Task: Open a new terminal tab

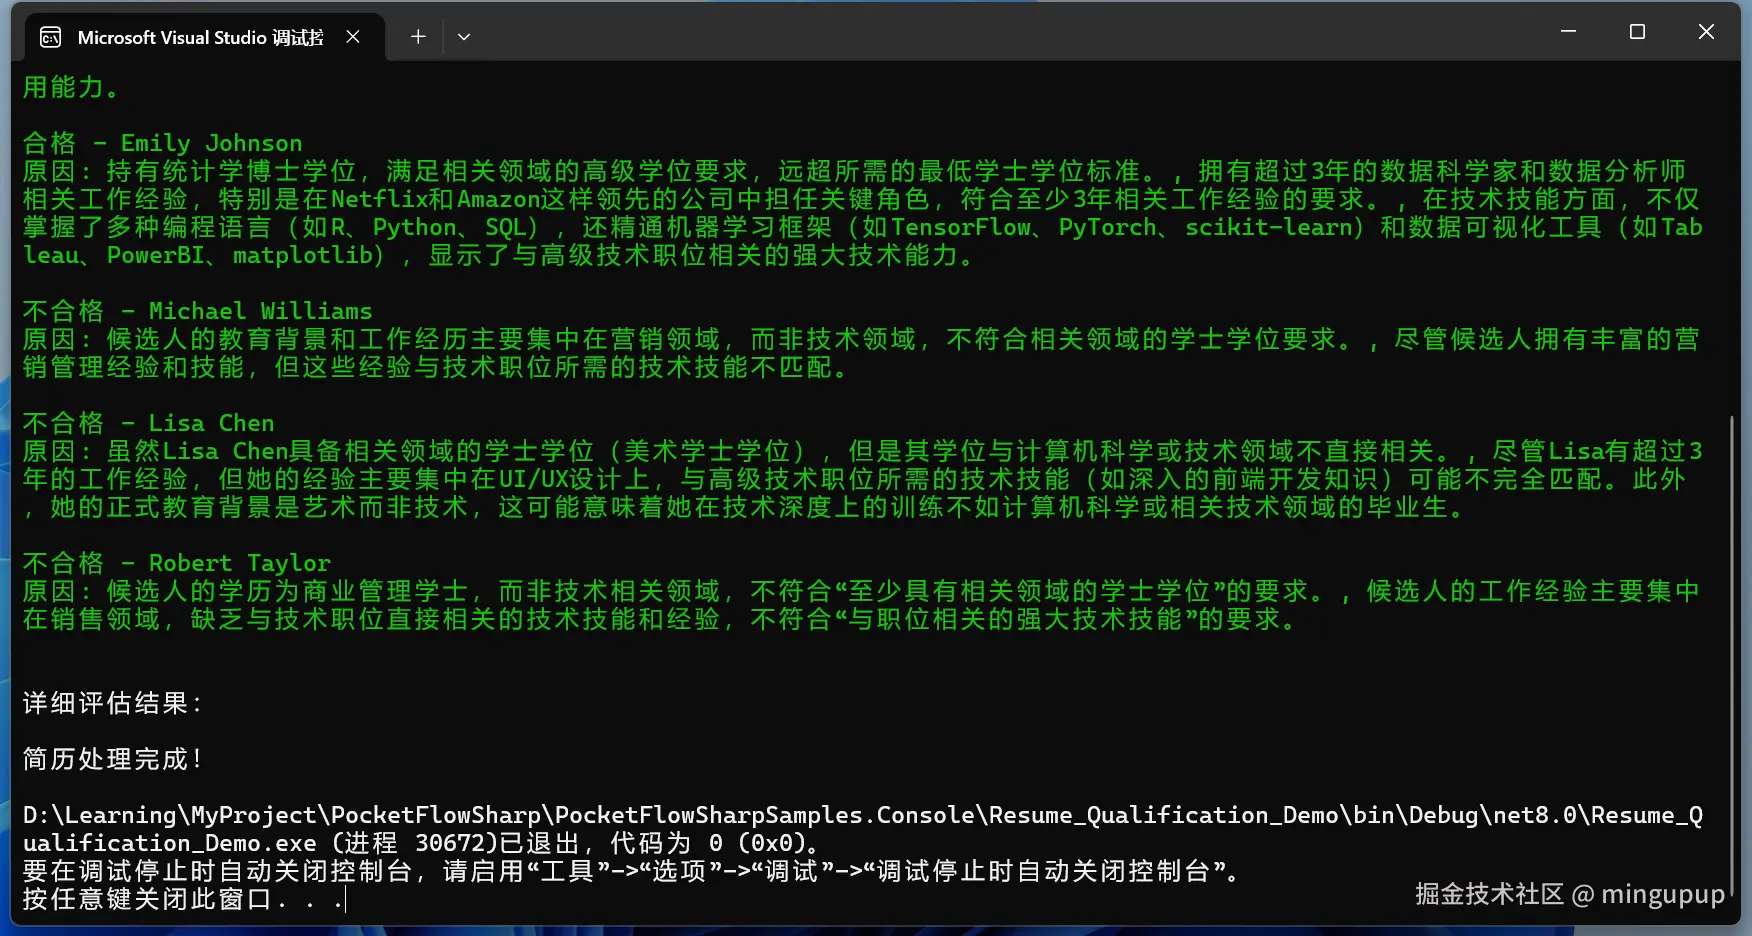Action: pyautogui.click(x=418, y=37)
